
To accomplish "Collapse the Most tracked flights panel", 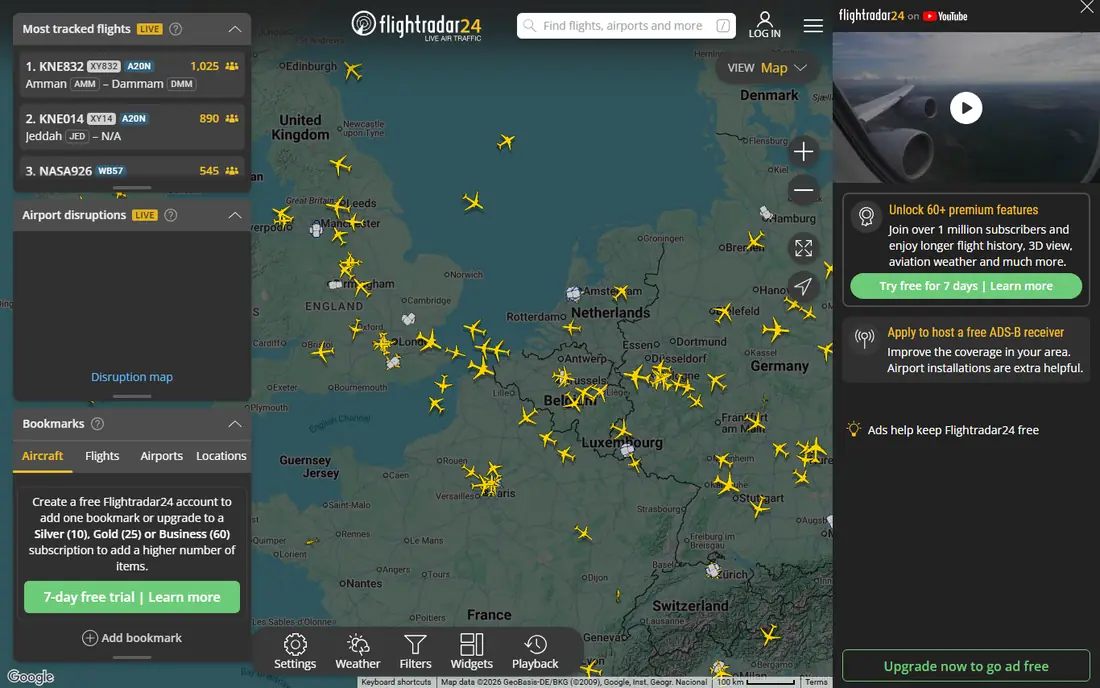I will click(x=235, y=29).
